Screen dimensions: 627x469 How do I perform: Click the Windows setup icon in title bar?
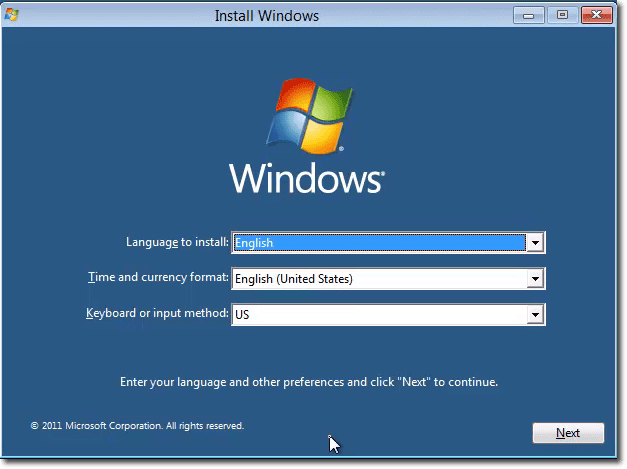point(12,15)
